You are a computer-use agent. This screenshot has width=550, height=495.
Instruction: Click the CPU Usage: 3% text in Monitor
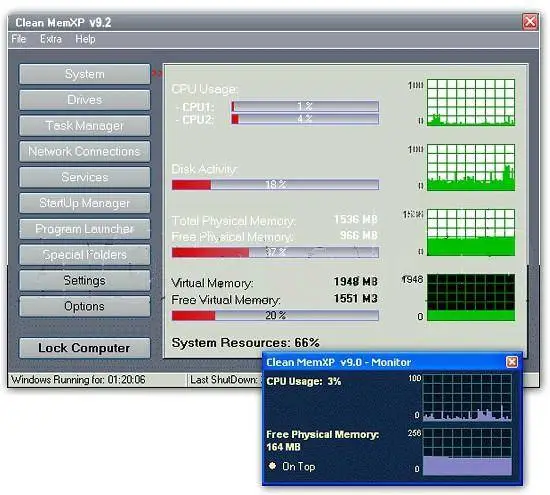pyautogui.click(x=303, y=381)
